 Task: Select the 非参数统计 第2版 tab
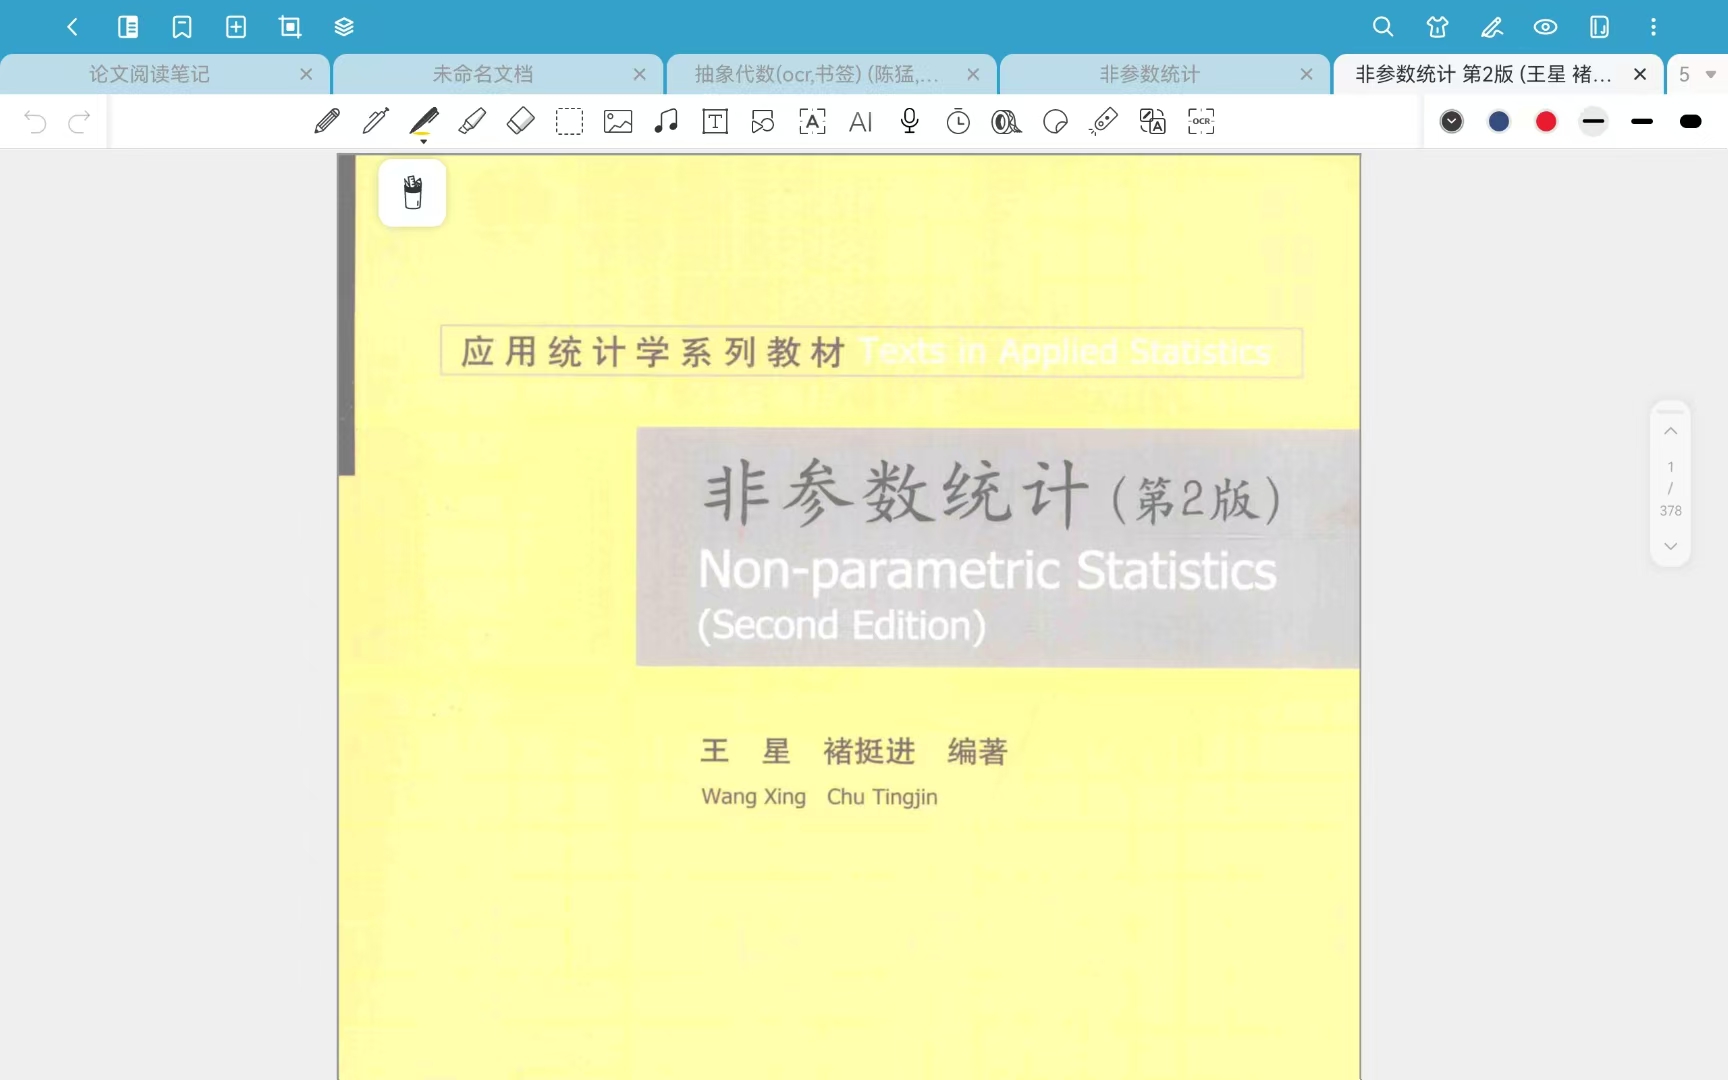pyautogui.click(x=1484, y=74)
